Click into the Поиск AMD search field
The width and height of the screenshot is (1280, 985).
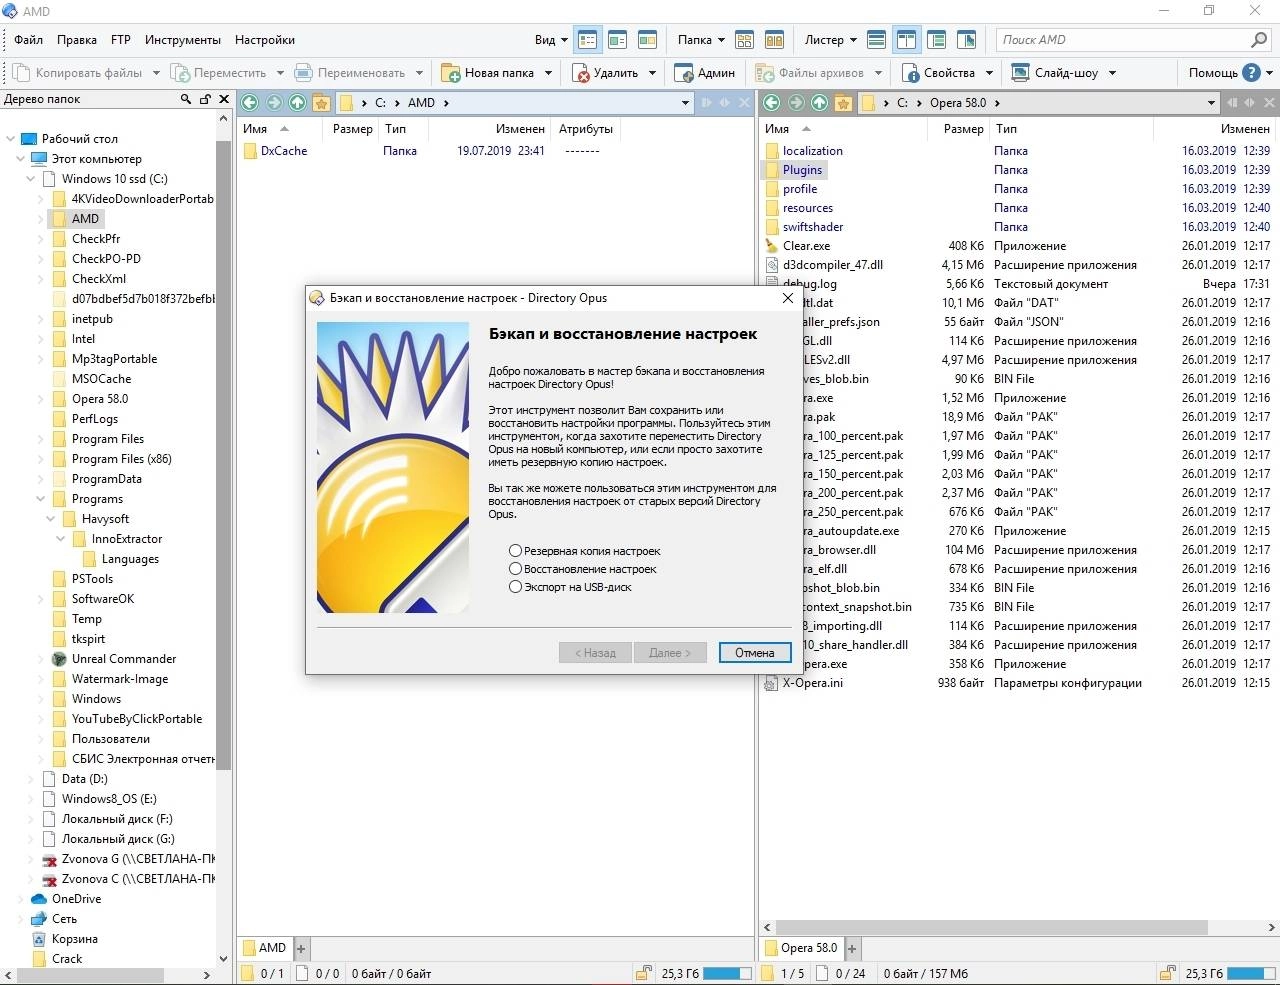(1123, 40)
